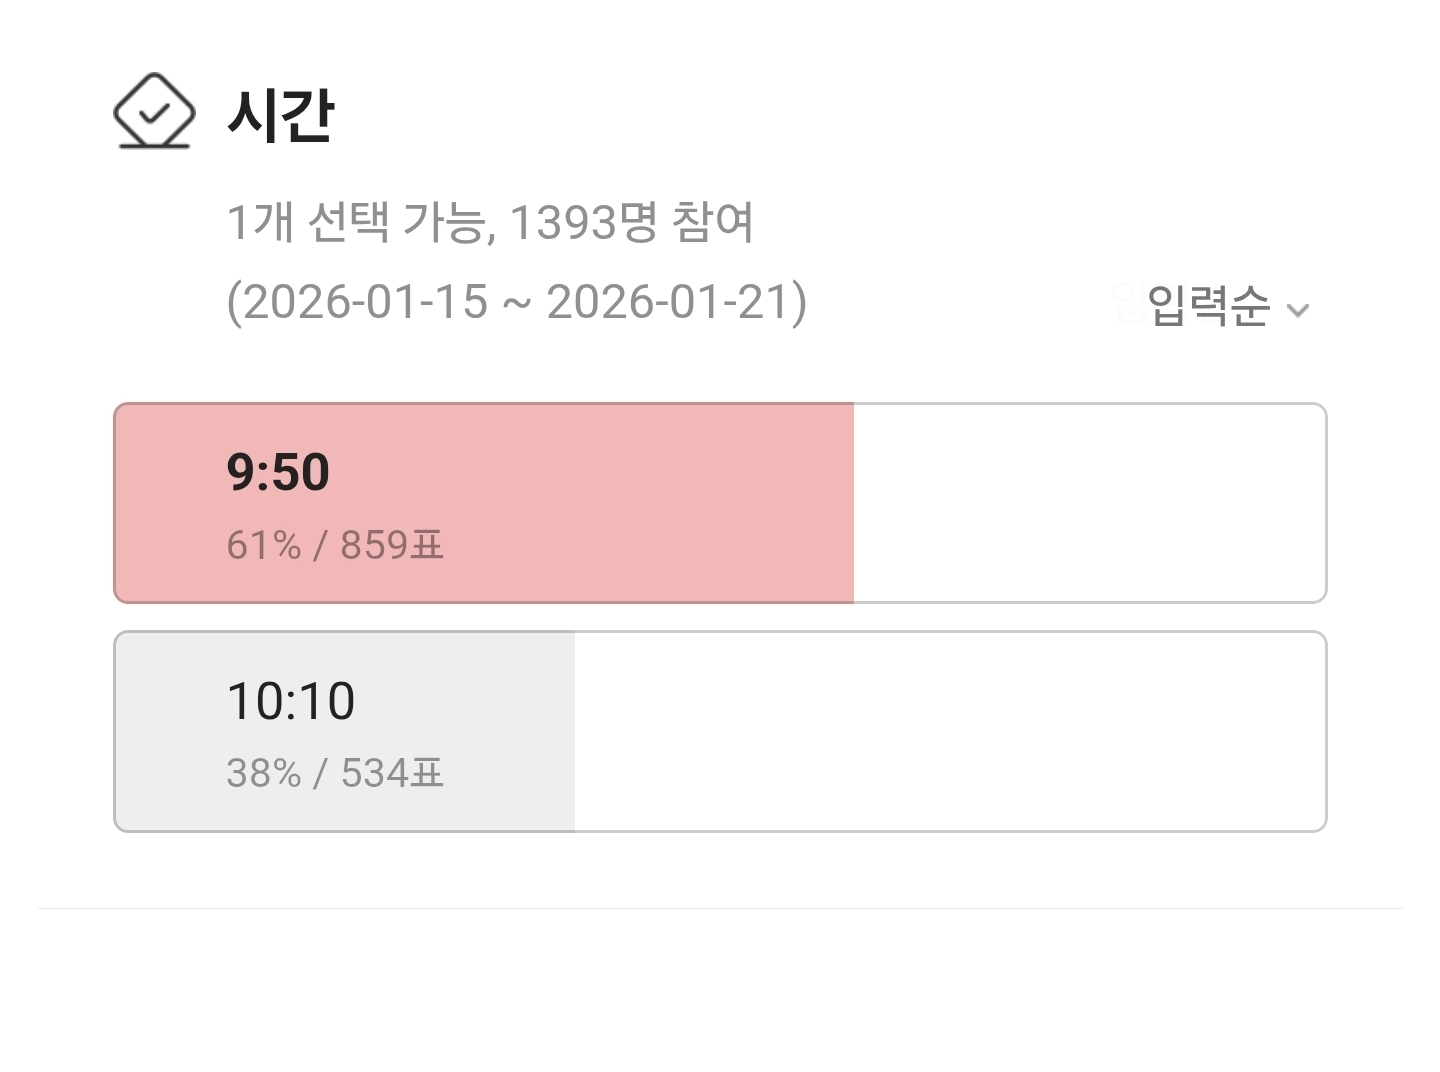Open the 입력순 sort dropdown
The height and width of the screenshot is (1072, 1440).
click(x=1208, y=306)
